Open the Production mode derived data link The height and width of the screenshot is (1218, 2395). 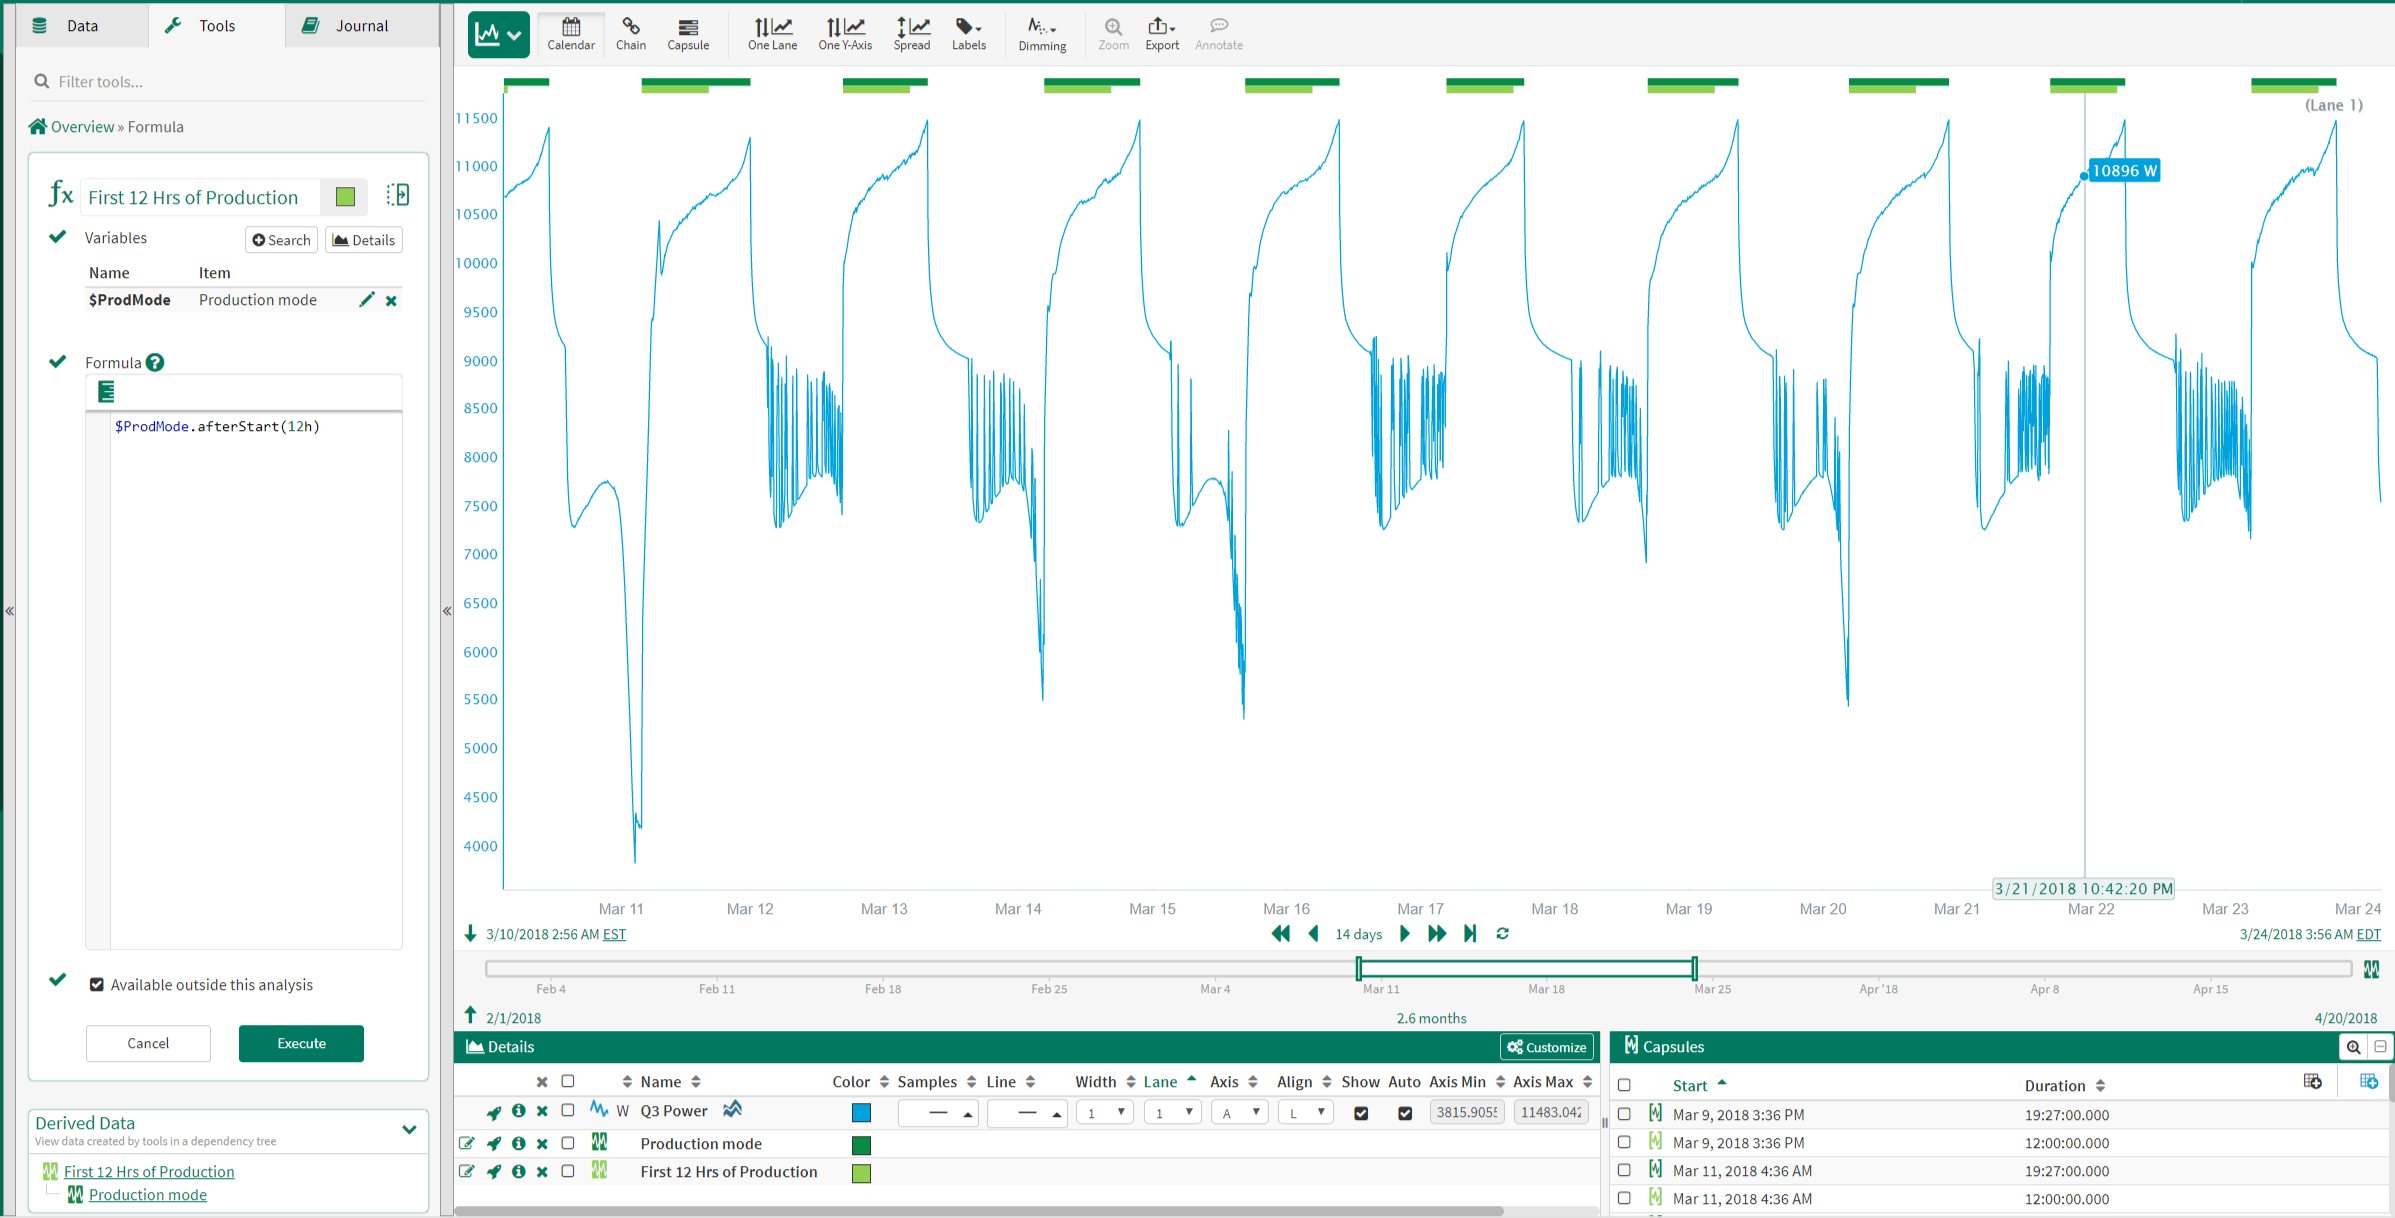pos(147,1195)
